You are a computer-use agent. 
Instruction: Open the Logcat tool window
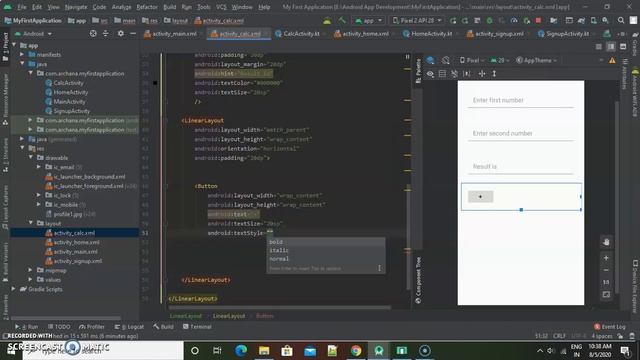coord(129,327)
